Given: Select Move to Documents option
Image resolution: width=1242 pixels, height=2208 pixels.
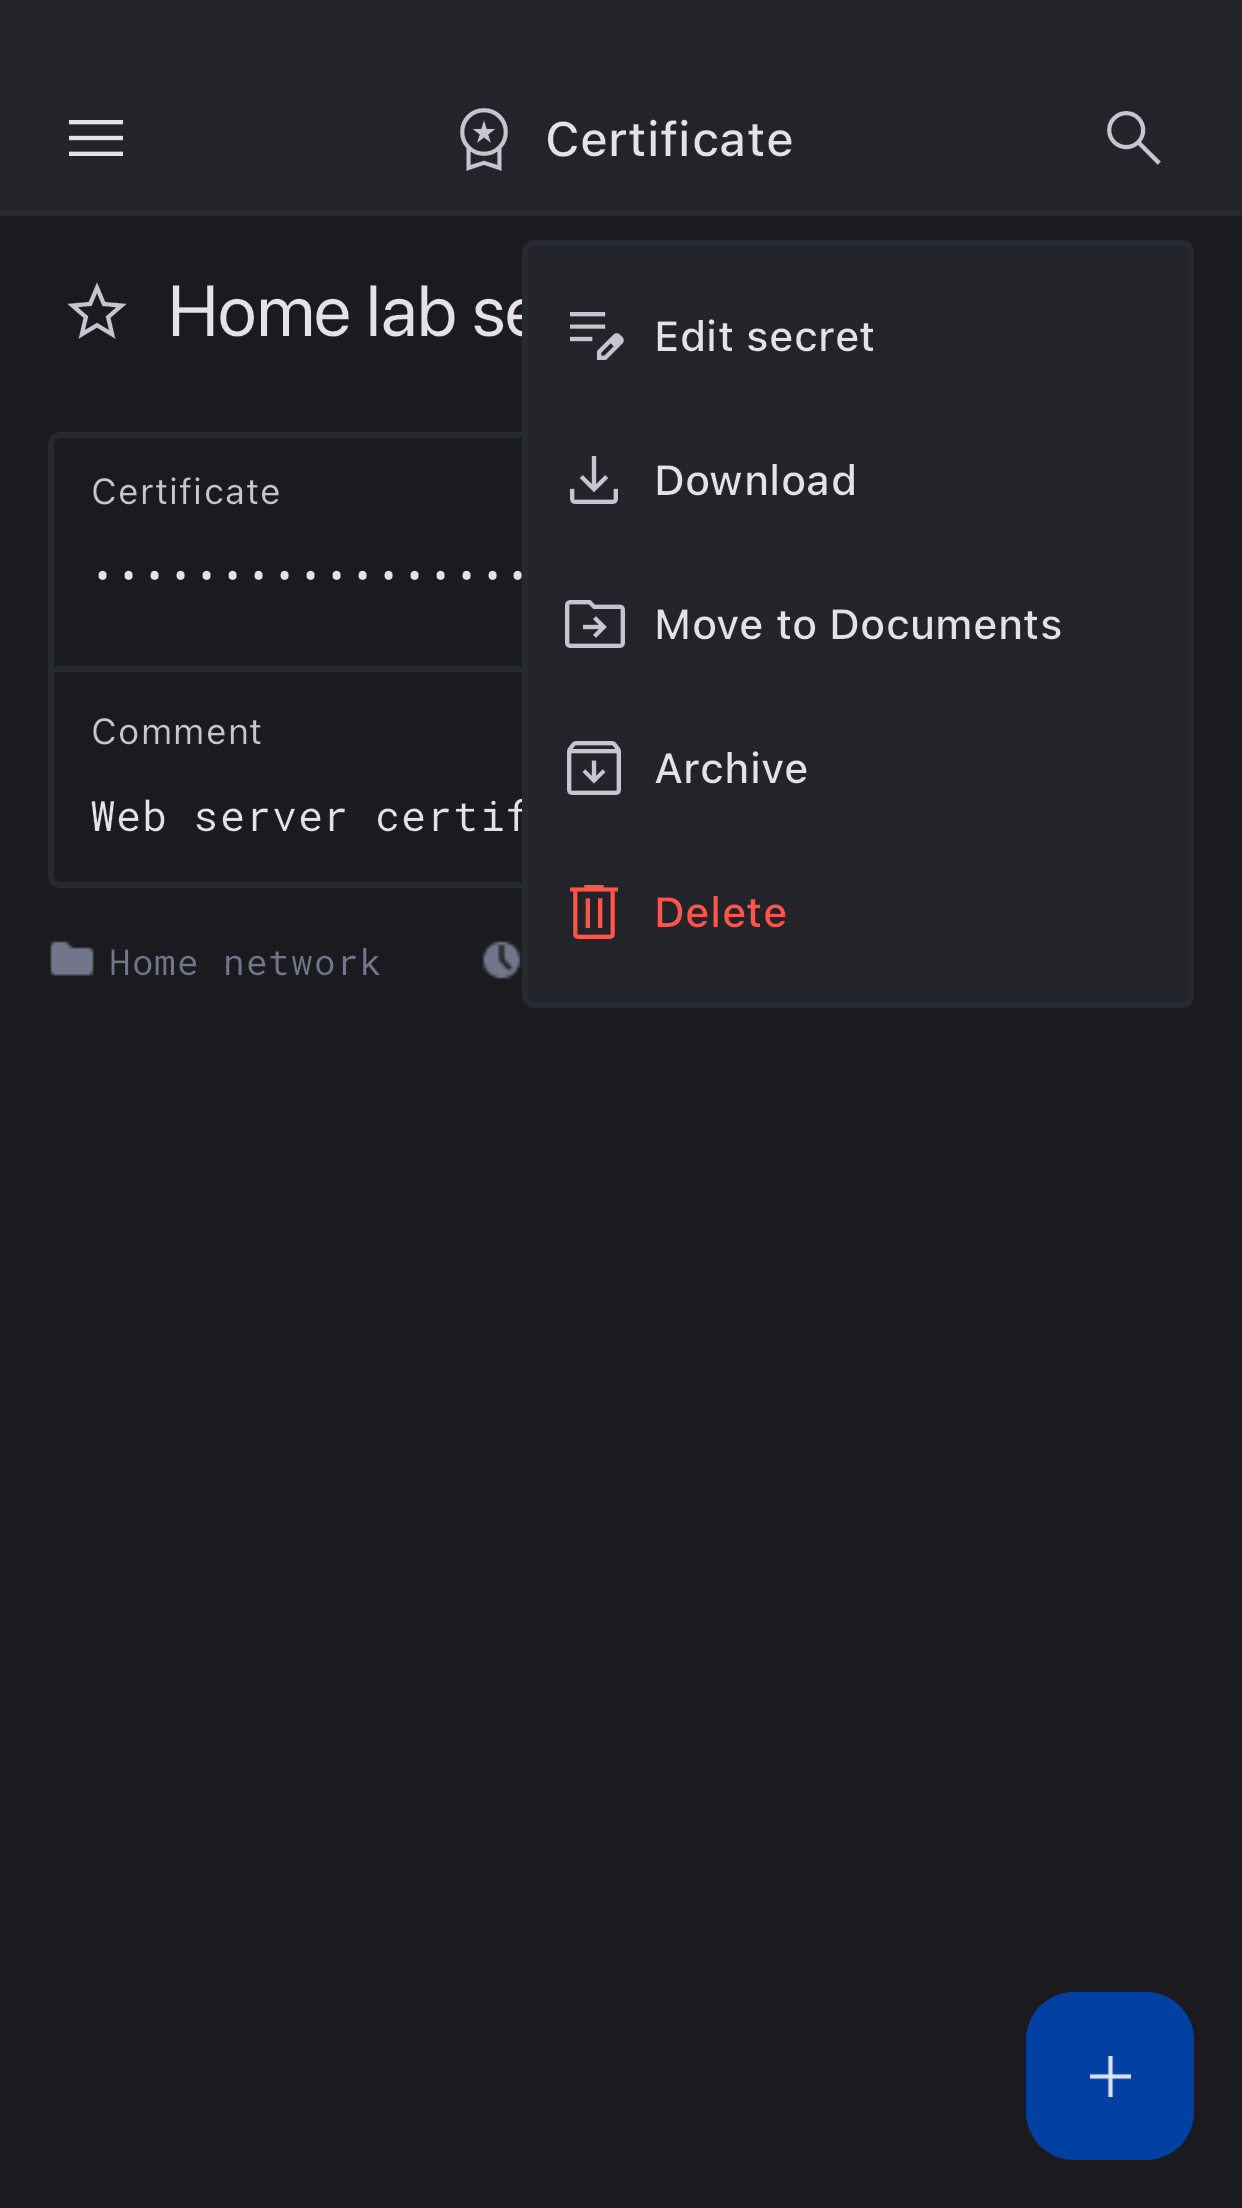Looking at the screenshot, I should 857,625.
